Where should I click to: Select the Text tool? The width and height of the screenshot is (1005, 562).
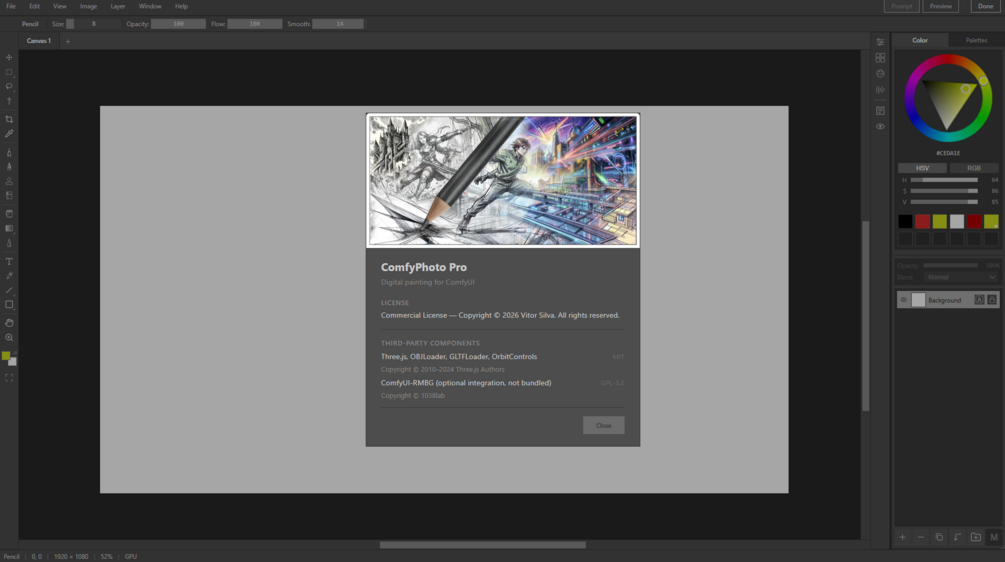click(x=9, y=261)
